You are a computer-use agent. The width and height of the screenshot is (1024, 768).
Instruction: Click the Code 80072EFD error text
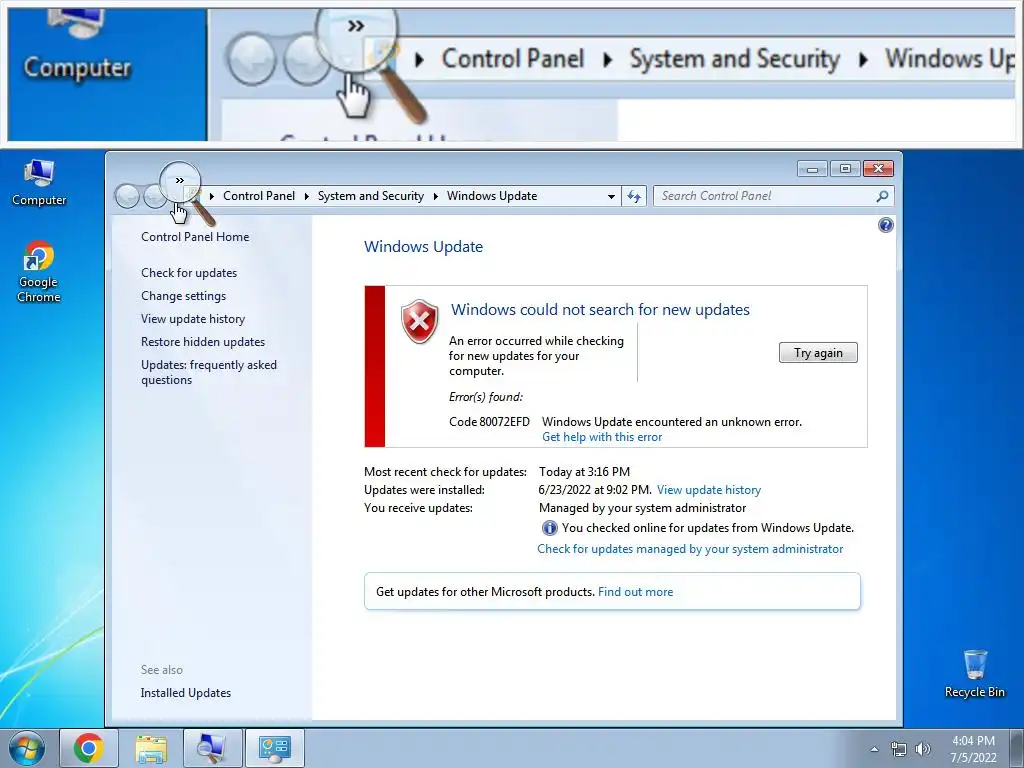(489, 422)
